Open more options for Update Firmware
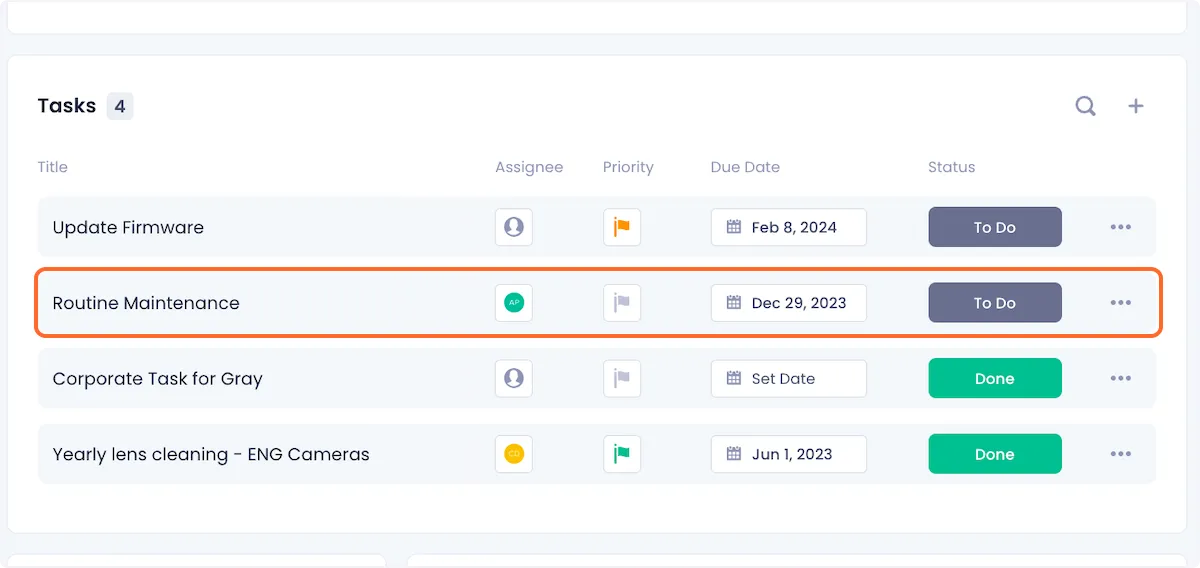The width and height of the screenshot is (1200, 568). [1121, 227]
